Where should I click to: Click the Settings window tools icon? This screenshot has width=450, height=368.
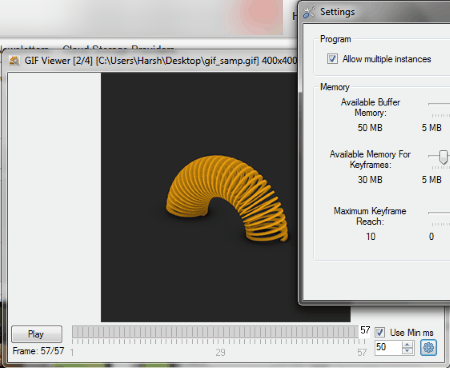tap(309, 12)
